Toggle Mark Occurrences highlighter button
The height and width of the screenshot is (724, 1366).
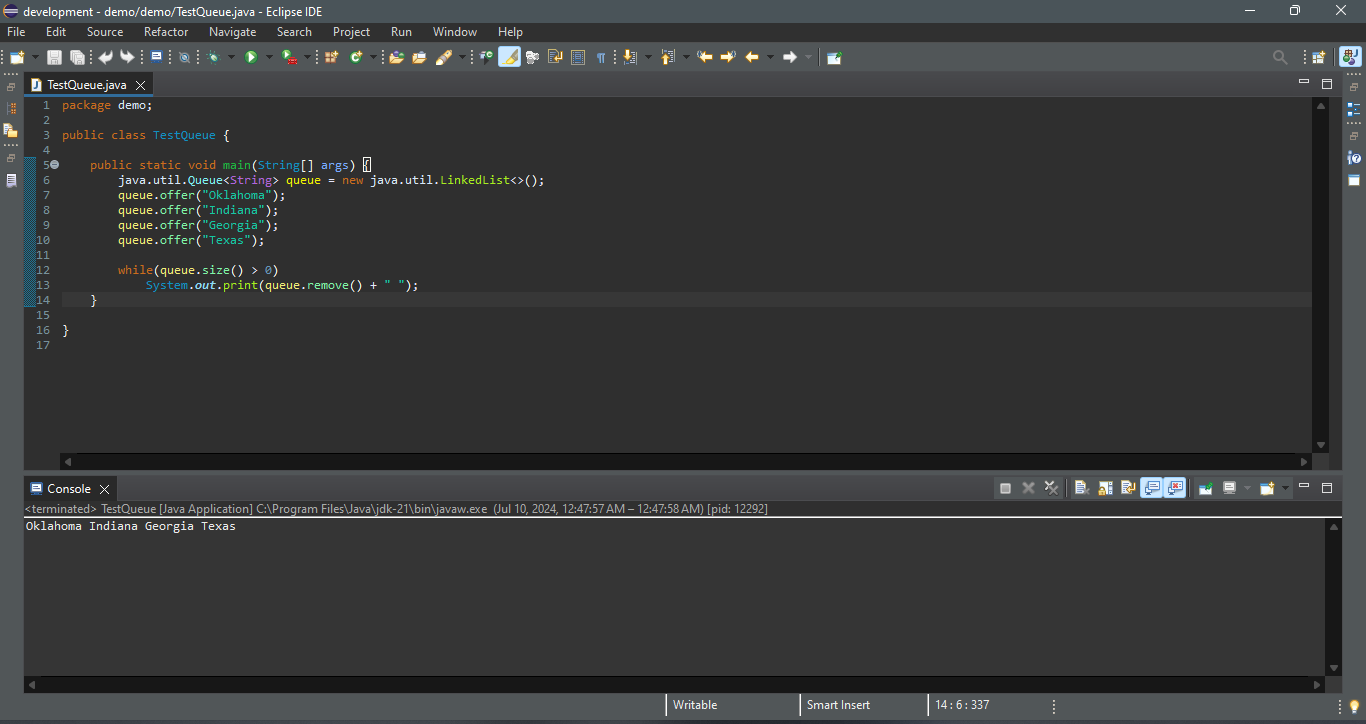coord(509,58)
